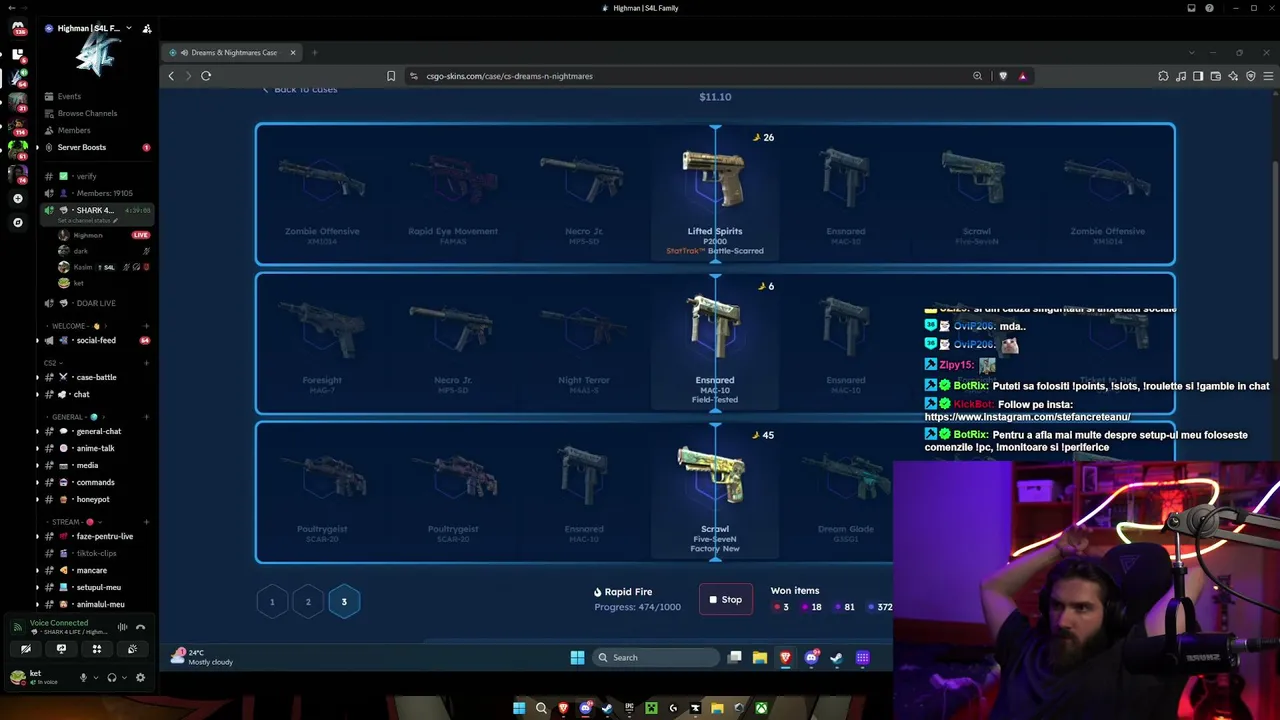Join the DOAR LIVE voice channel
Screen dimensions: 1280x720
[95, 303]
